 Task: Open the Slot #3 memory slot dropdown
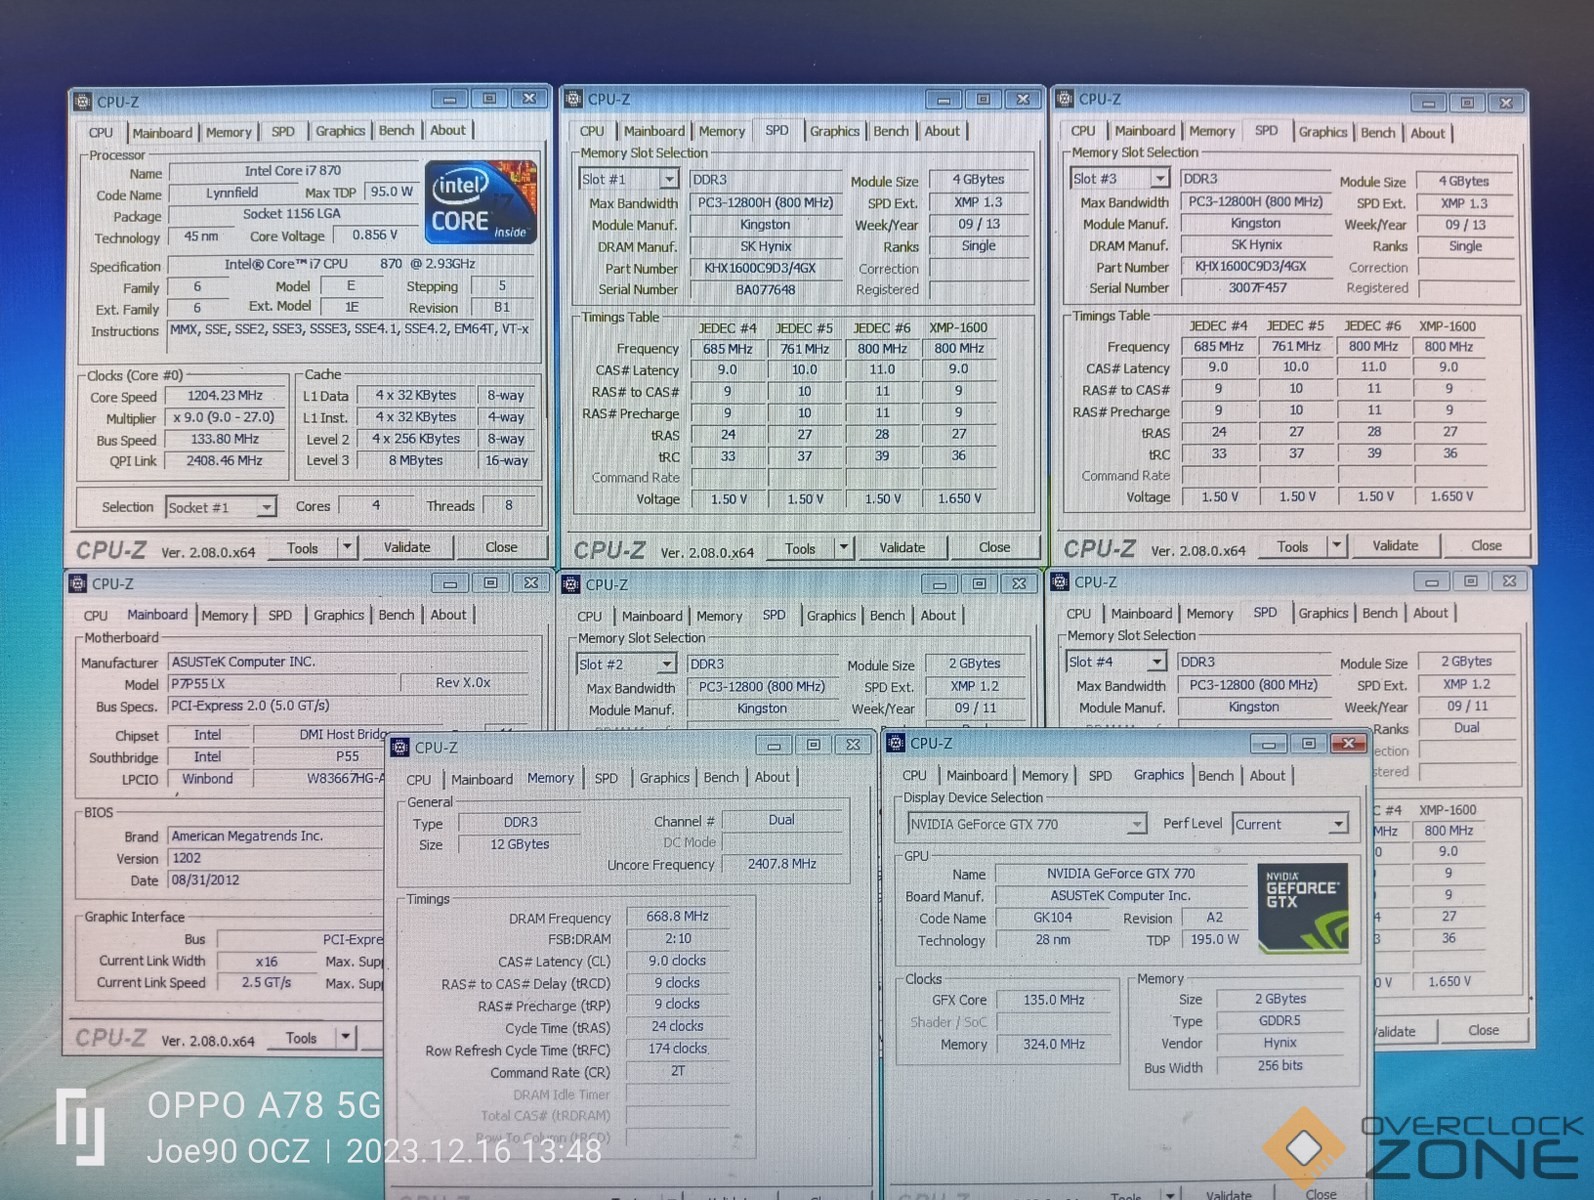click(x=1160, y=178)
